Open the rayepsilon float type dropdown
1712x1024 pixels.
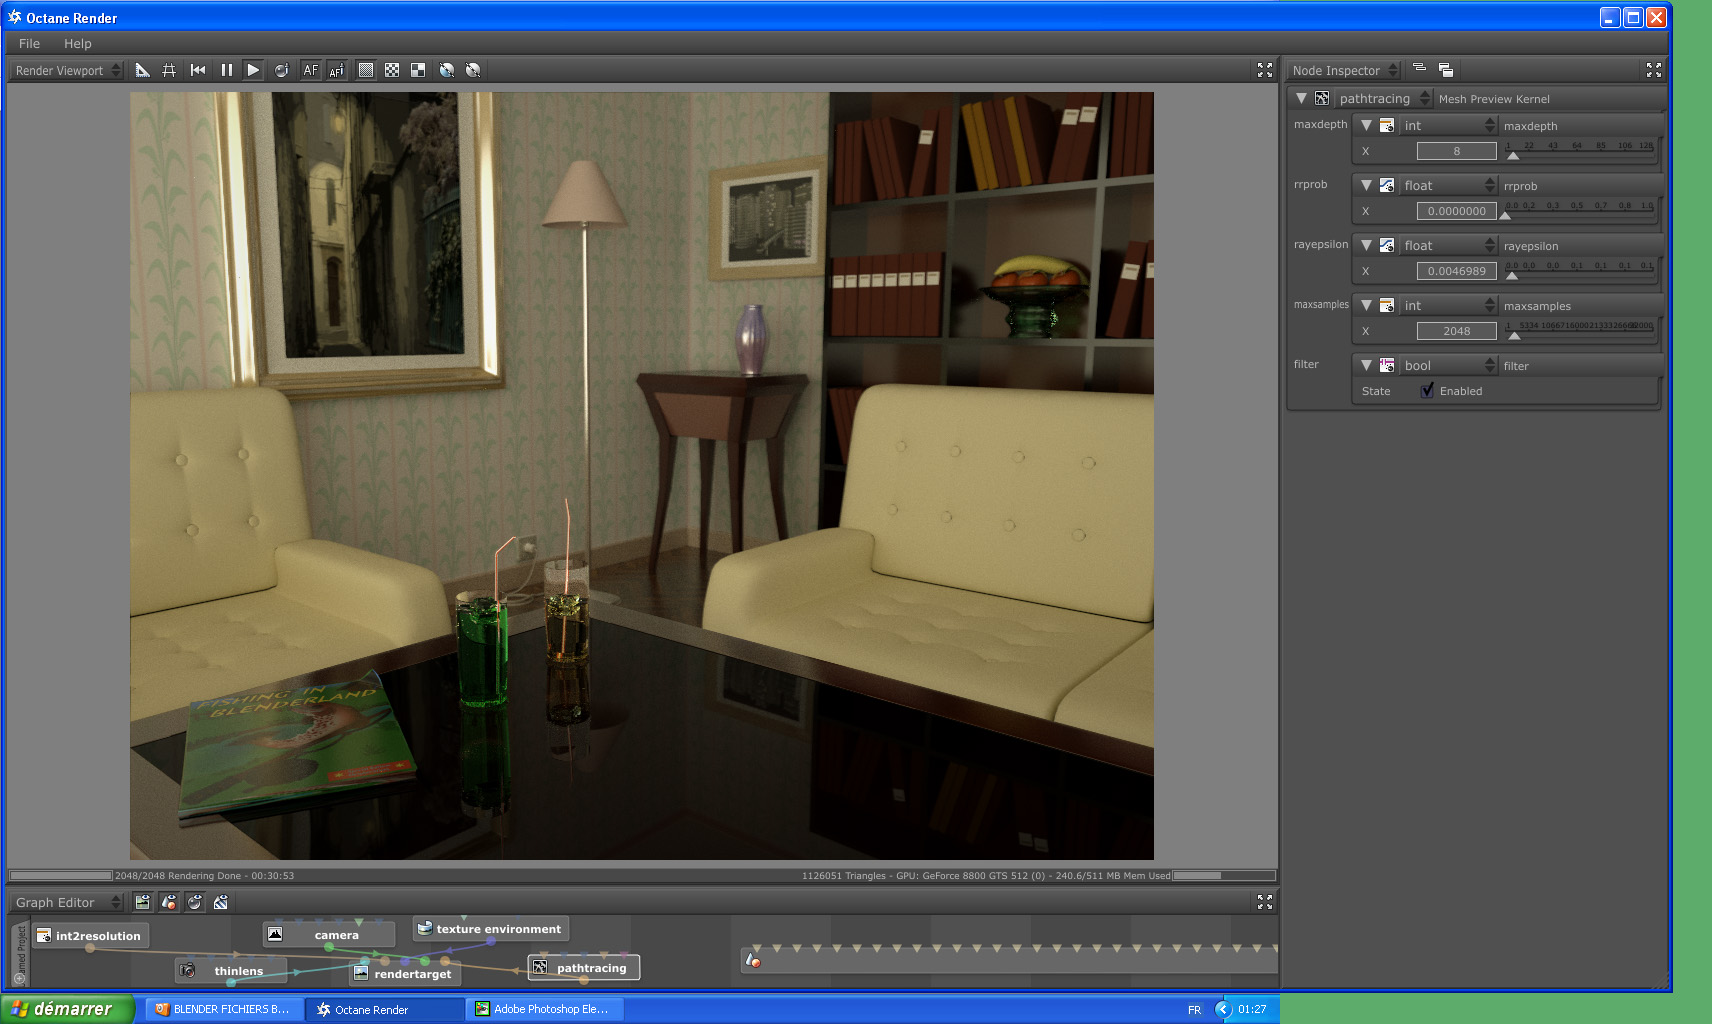point(1448,245)
